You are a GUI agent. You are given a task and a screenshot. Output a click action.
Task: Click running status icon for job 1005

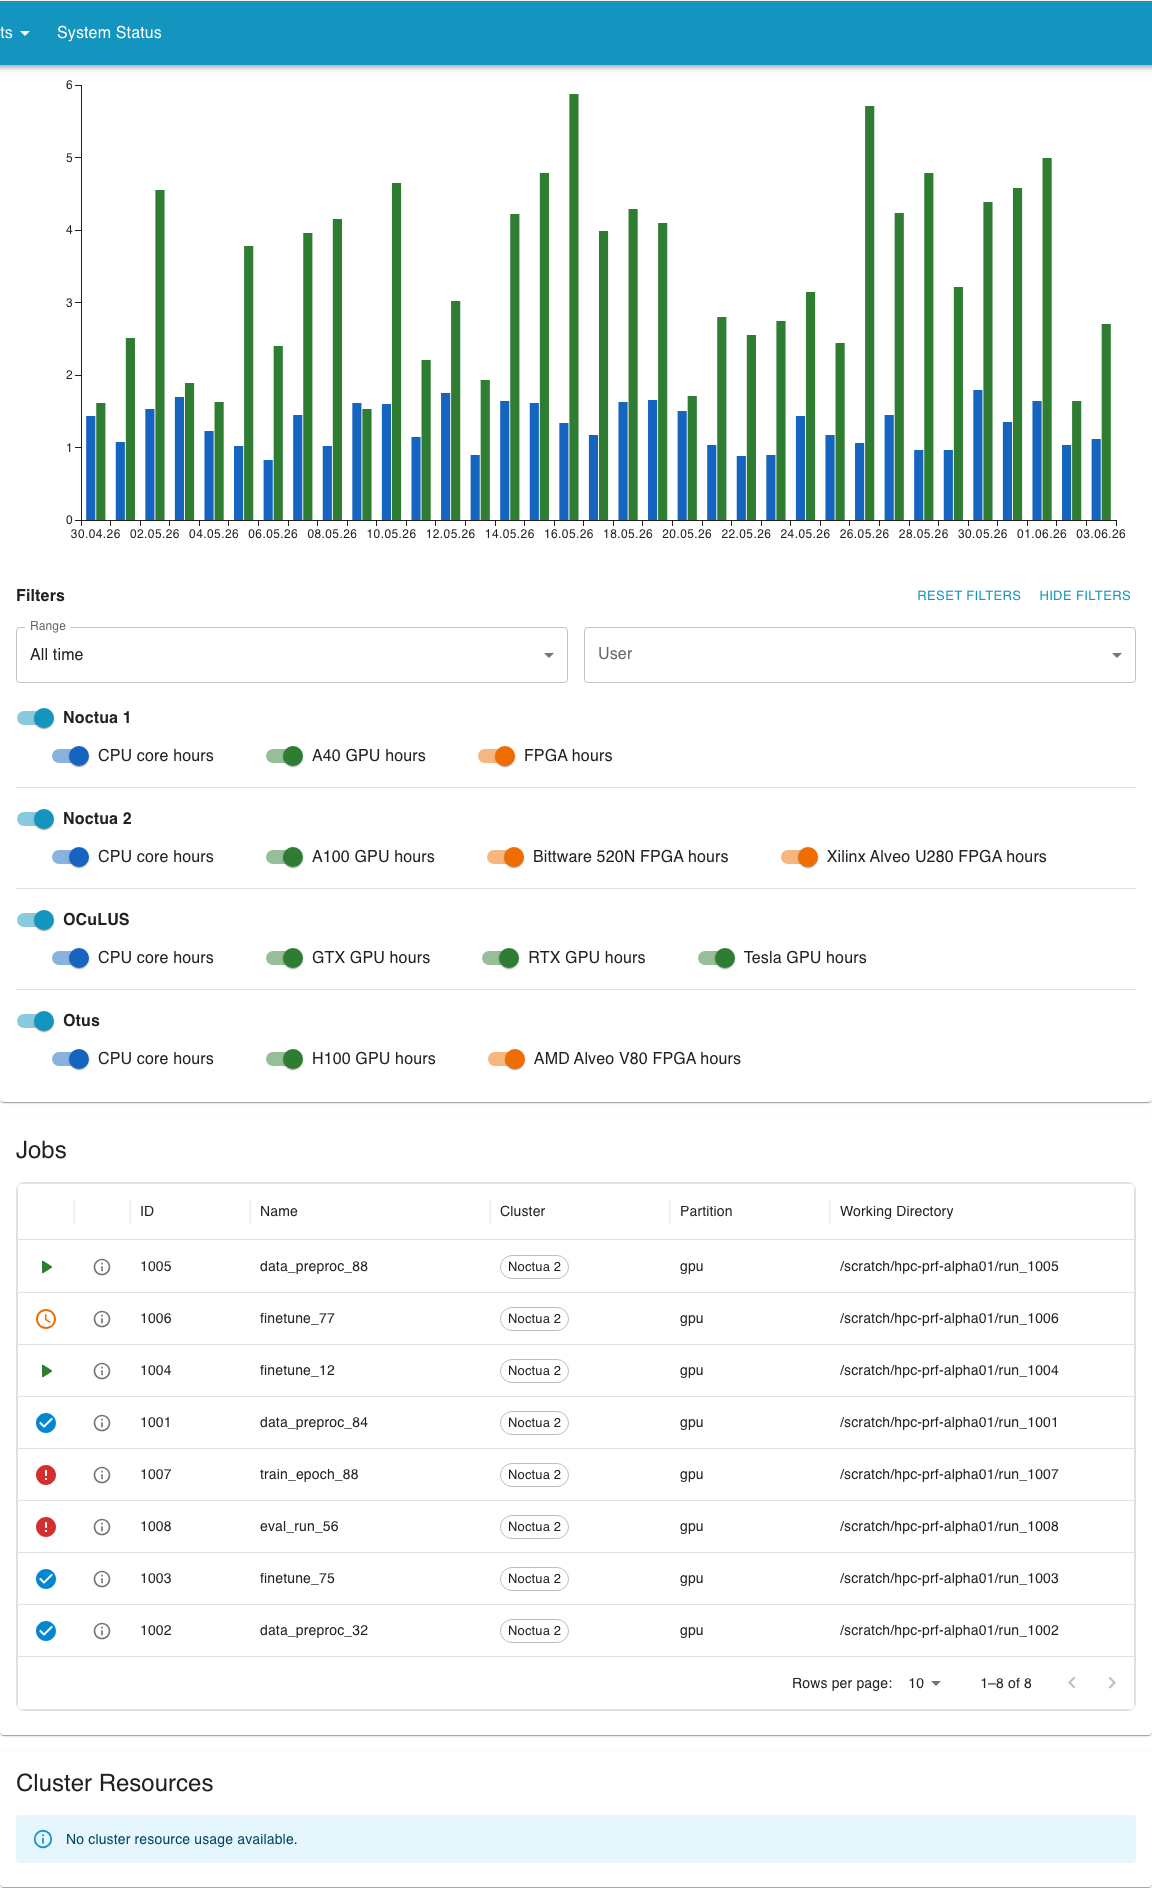[x=46, y=1267]
